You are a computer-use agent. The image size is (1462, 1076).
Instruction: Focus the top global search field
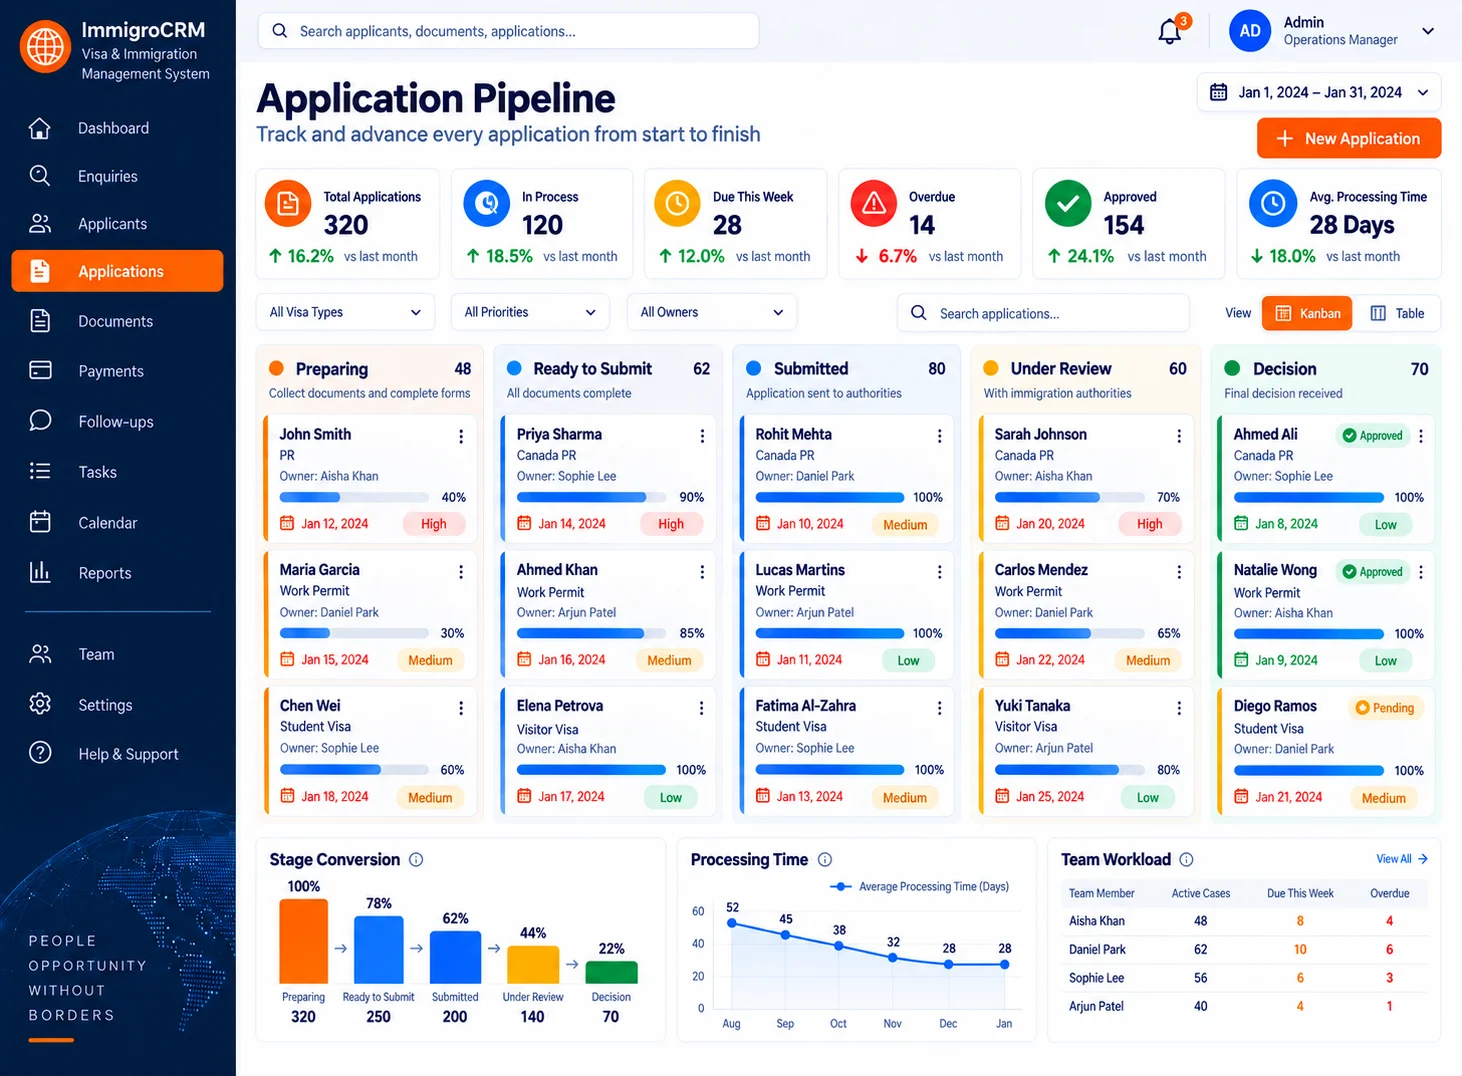[508, 31]
